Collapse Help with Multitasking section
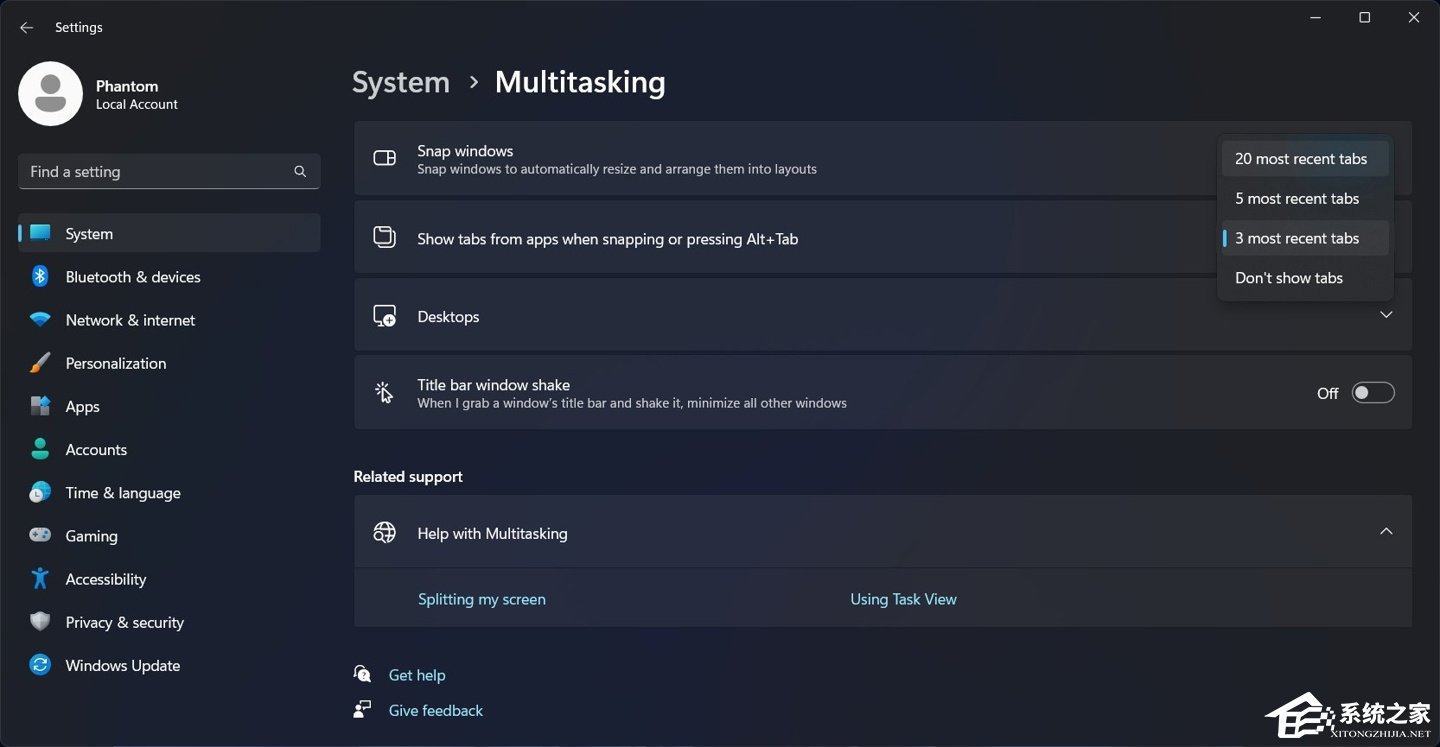The height and width of the screenshot is (747, 1440). click(x=1386, y=532)
